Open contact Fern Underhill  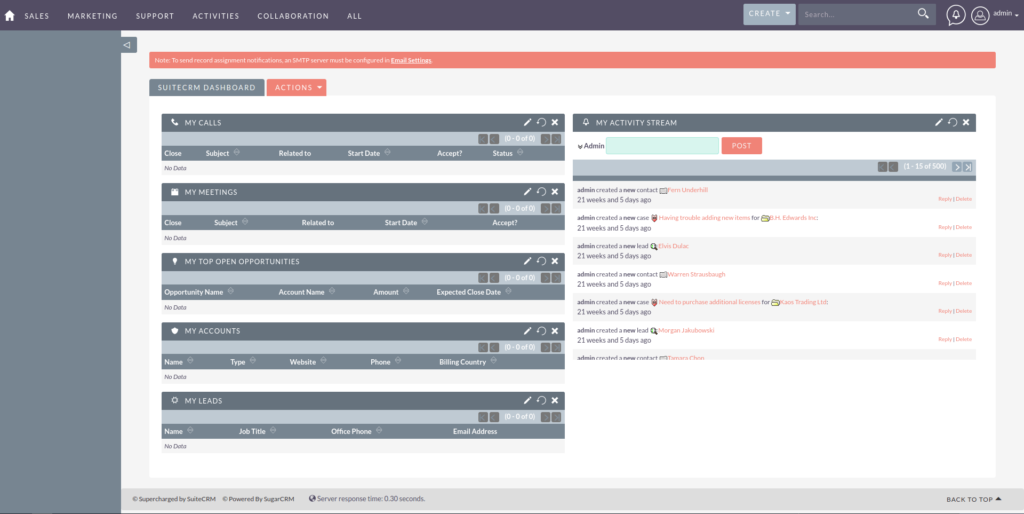click(x=687, y=190)
